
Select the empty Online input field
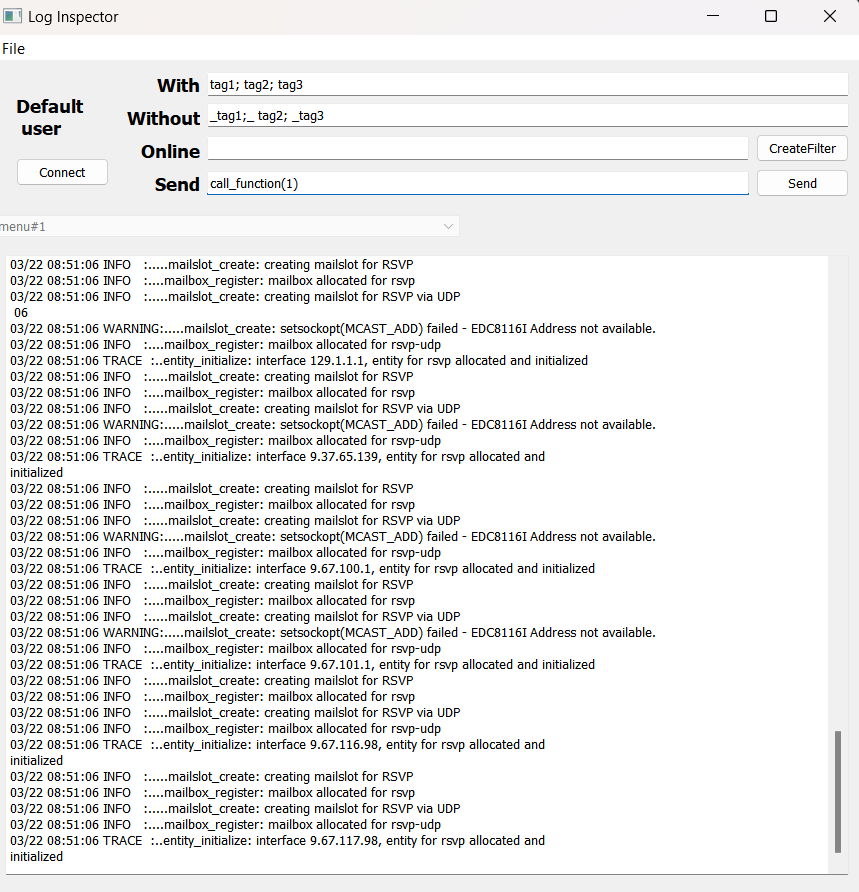477,149
